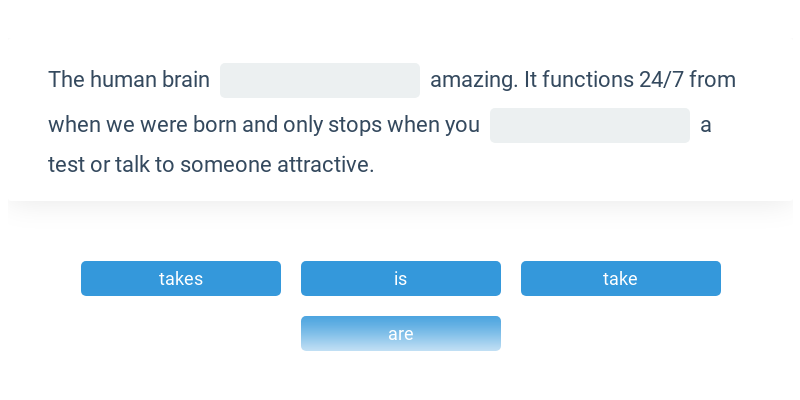
Task: Pick the "are" answer button
Action: (x=401, y=334)
